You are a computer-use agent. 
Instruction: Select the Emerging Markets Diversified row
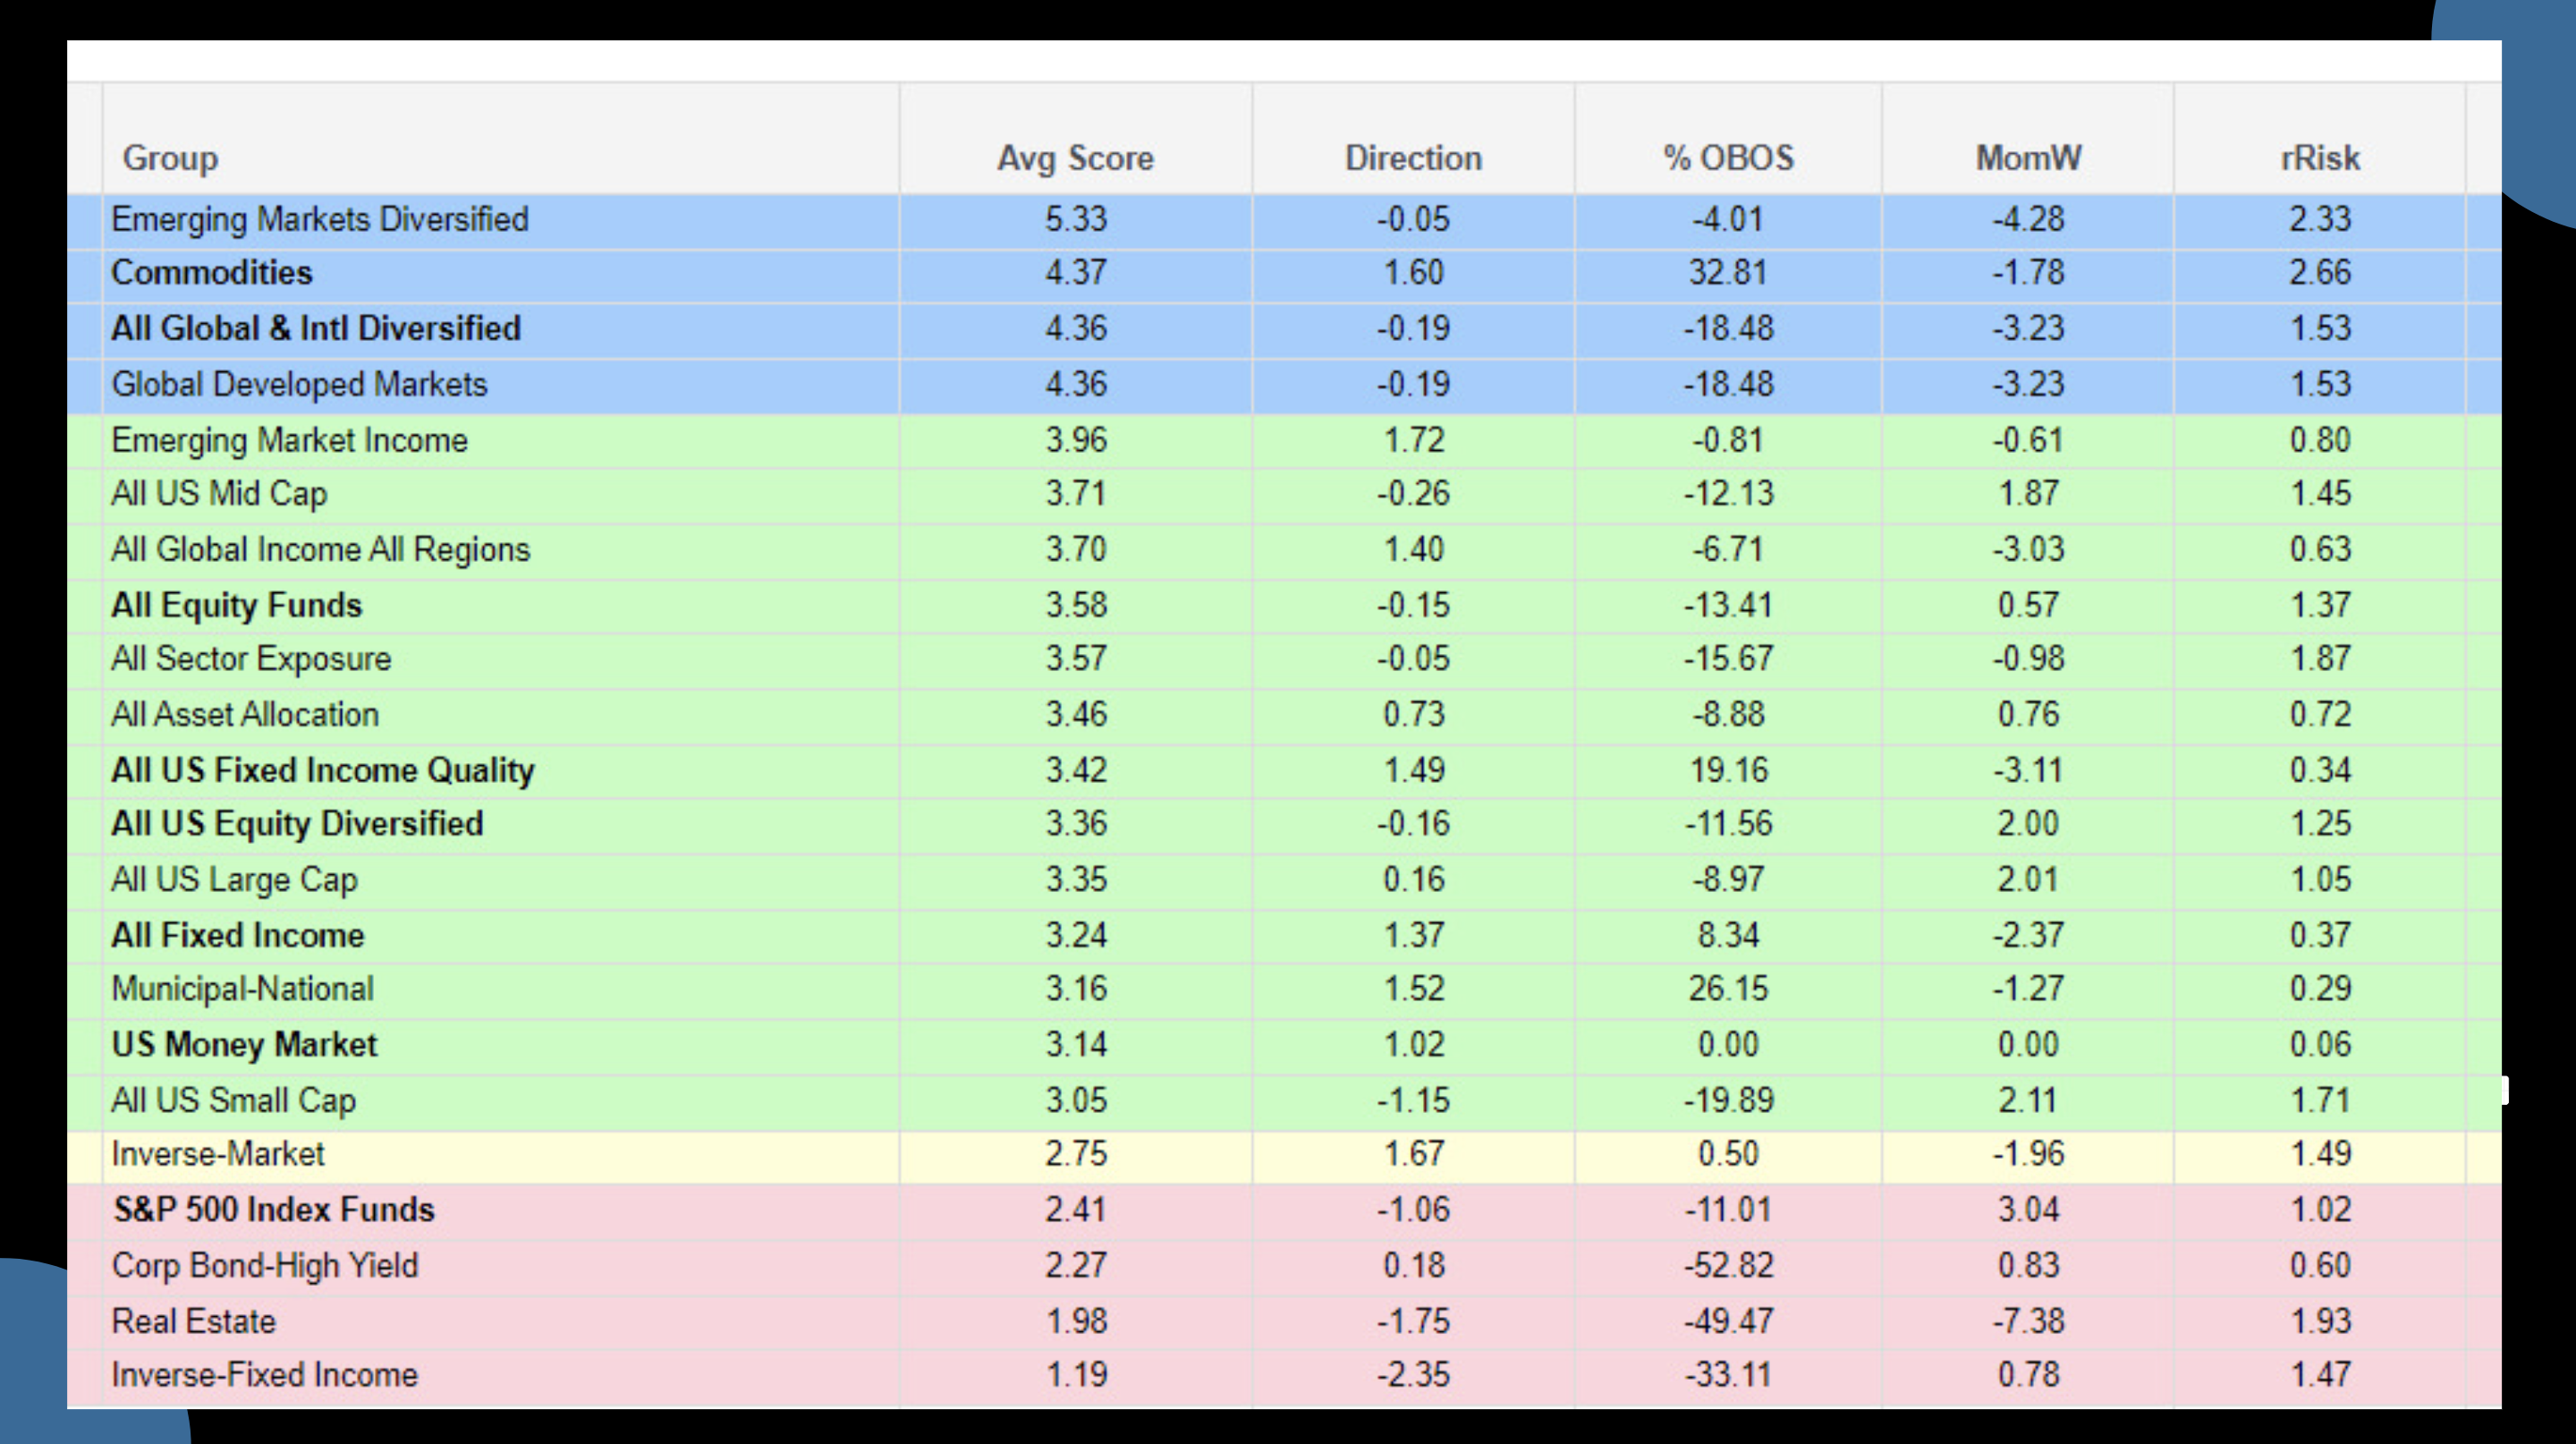(x=319, y=219)
